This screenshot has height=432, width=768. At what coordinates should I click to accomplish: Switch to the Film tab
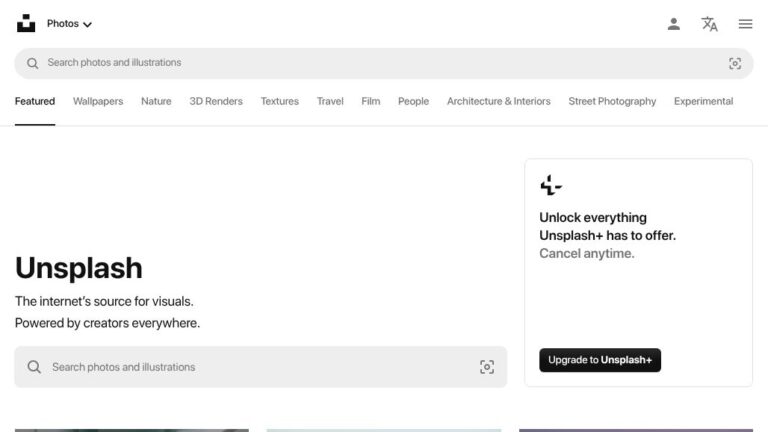(371, 101)
